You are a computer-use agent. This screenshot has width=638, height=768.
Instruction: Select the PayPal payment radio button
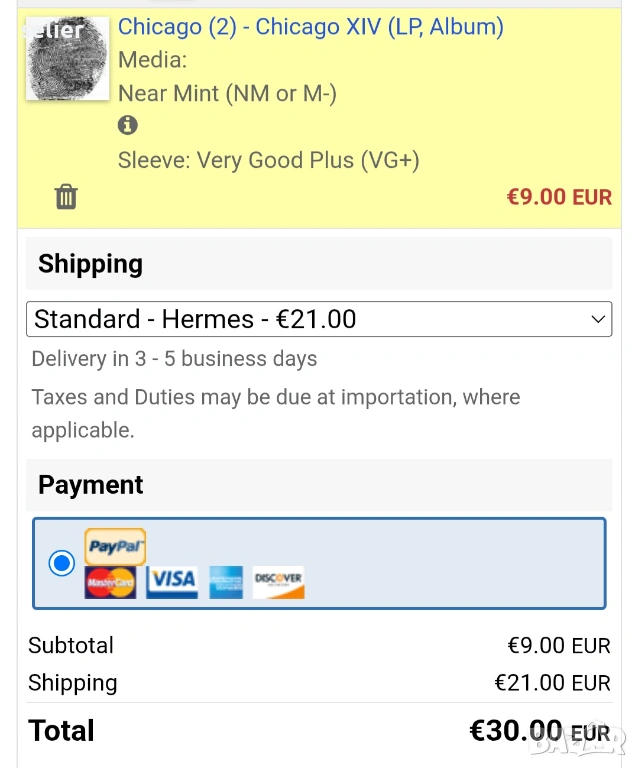(x=62, y=563)
